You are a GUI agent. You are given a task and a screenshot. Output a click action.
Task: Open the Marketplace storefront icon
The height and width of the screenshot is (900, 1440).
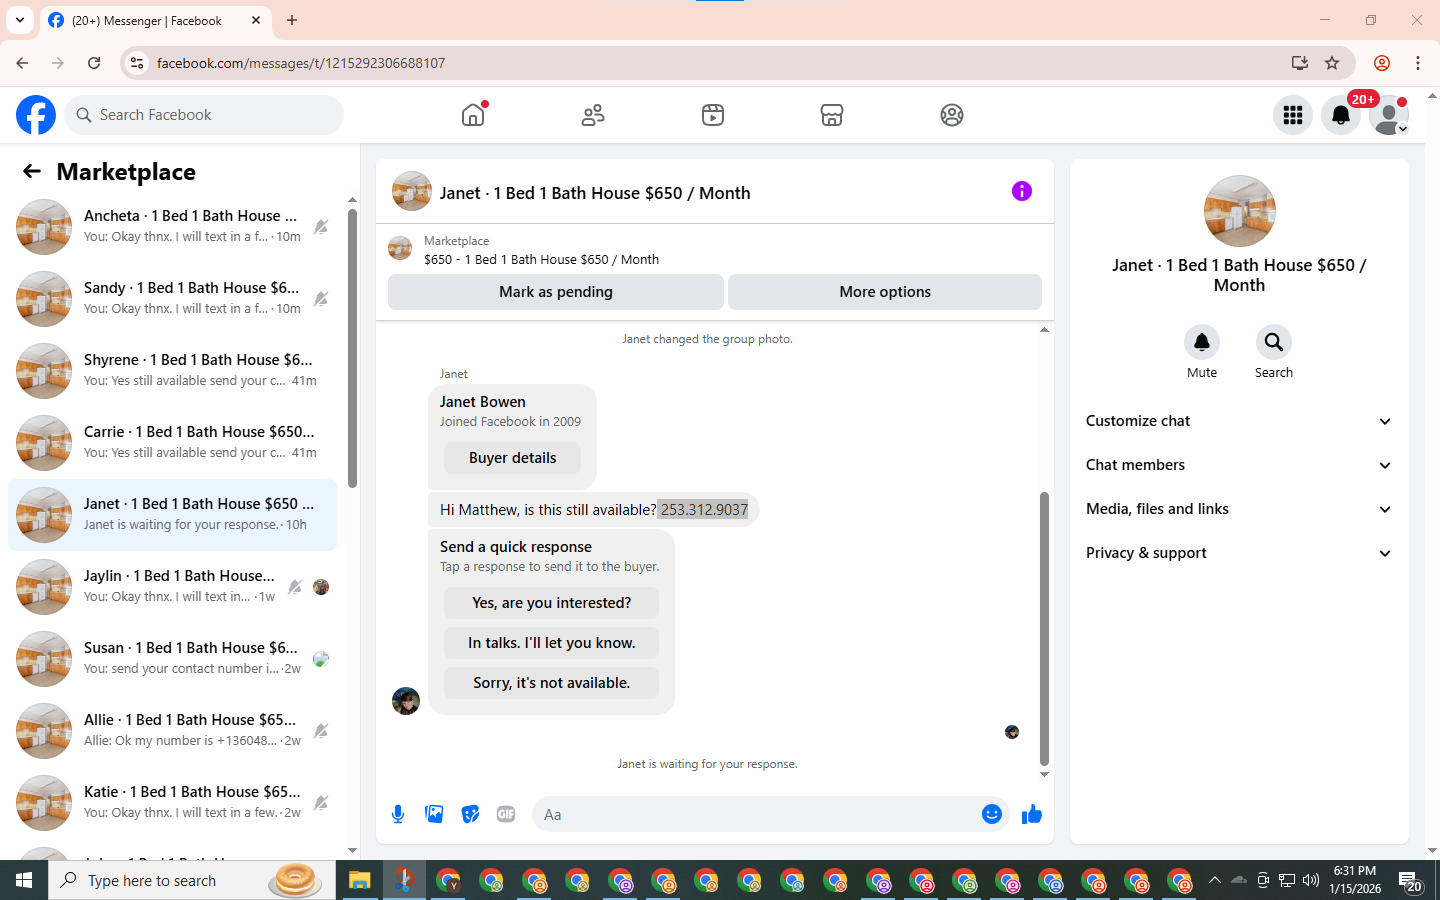(832, 115)
